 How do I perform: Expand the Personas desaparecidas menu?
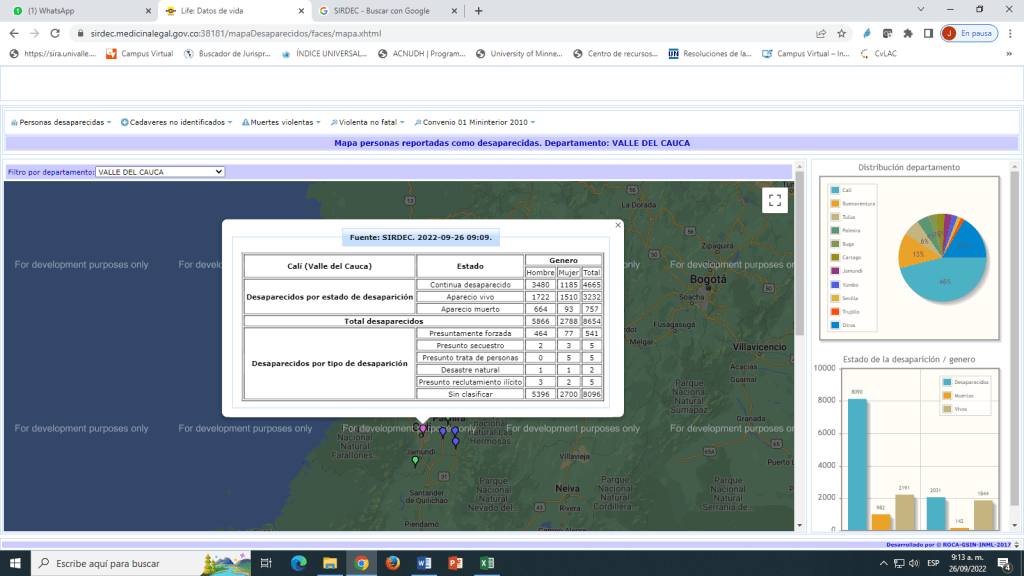[61, 122]
